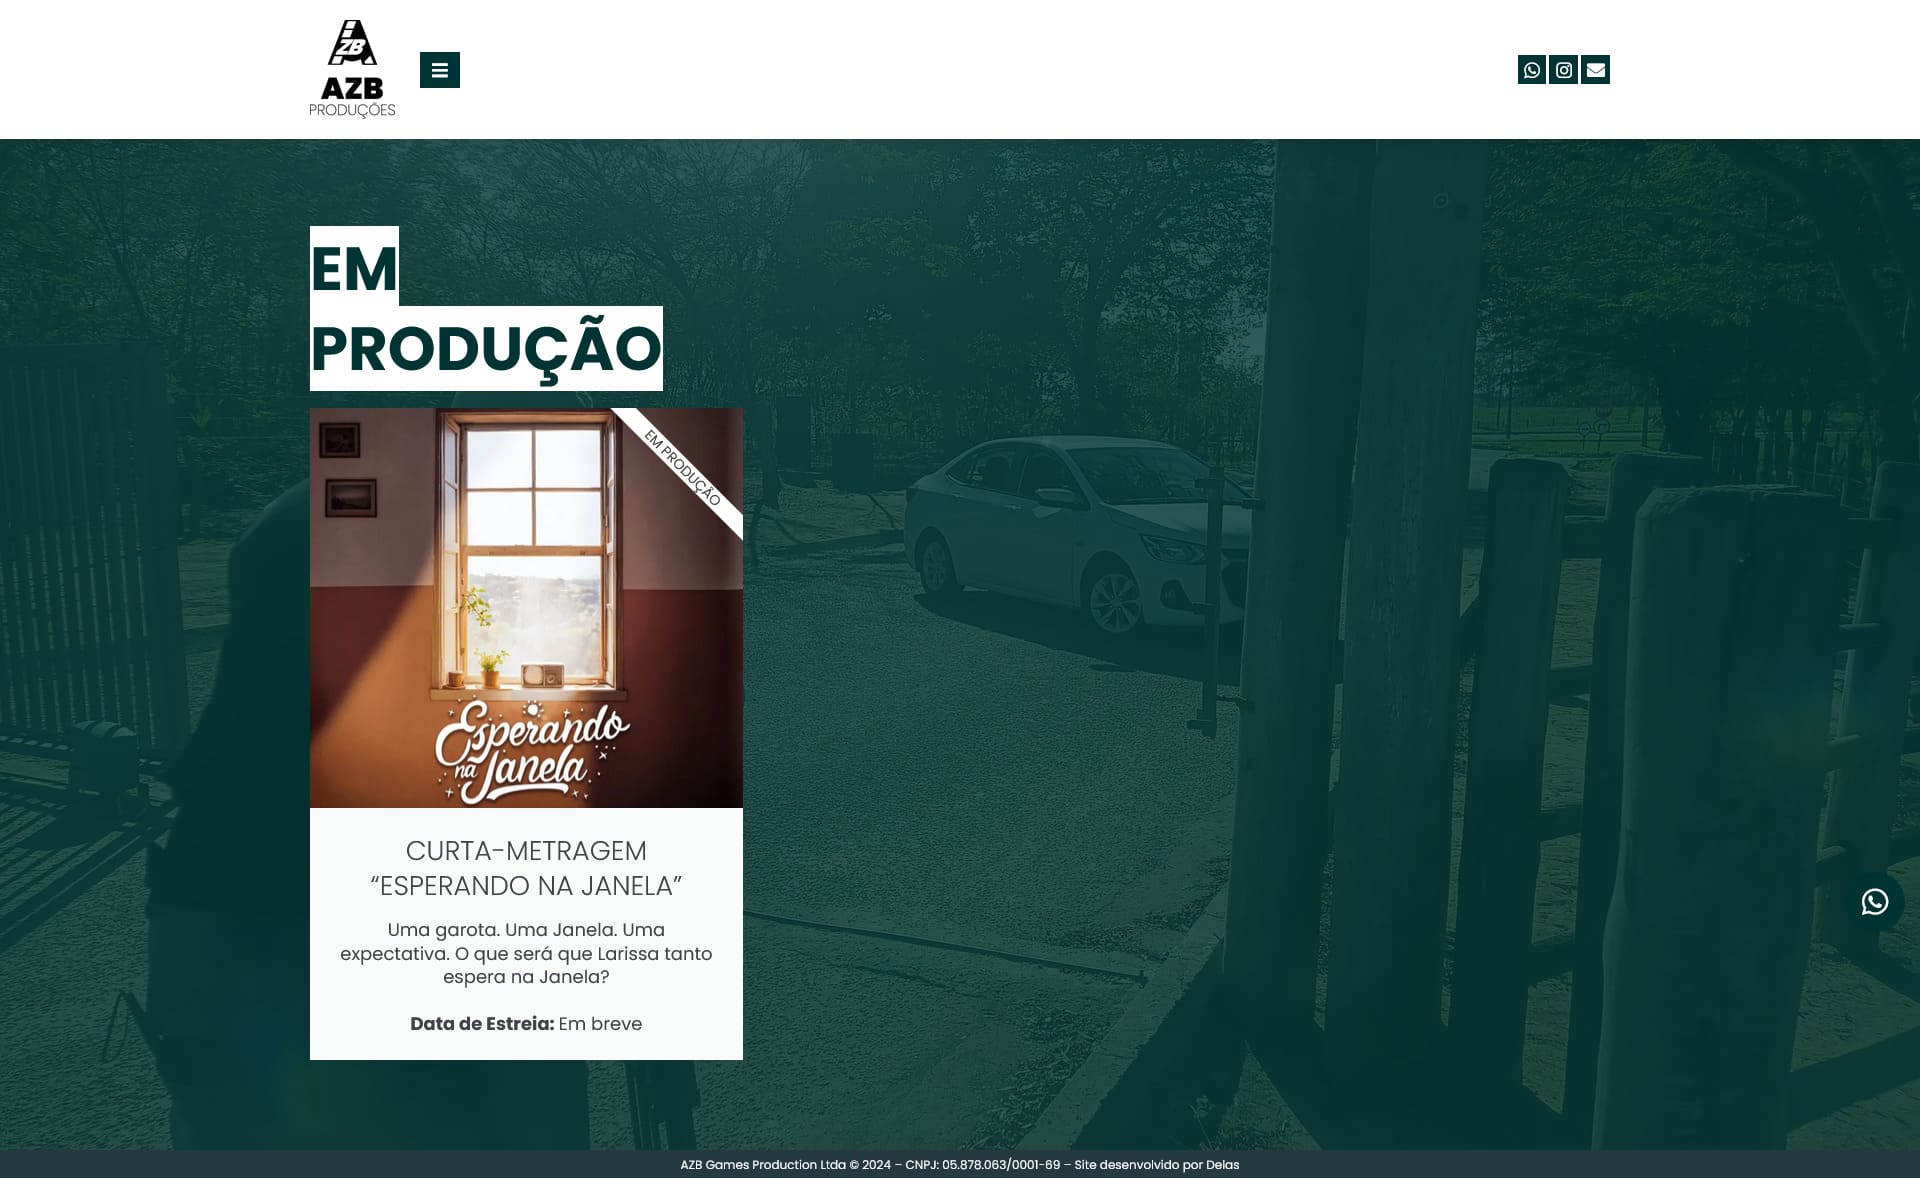Click the framed pictures on poster wall
This screenshot has width=1920, height=1178.
tap(346, 468)
